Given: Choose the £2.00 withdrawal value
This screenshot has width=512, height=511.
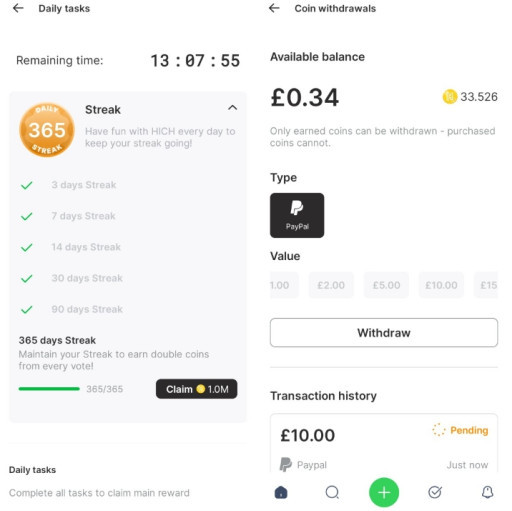Looking at the screenshot, I should pos(331,285).
